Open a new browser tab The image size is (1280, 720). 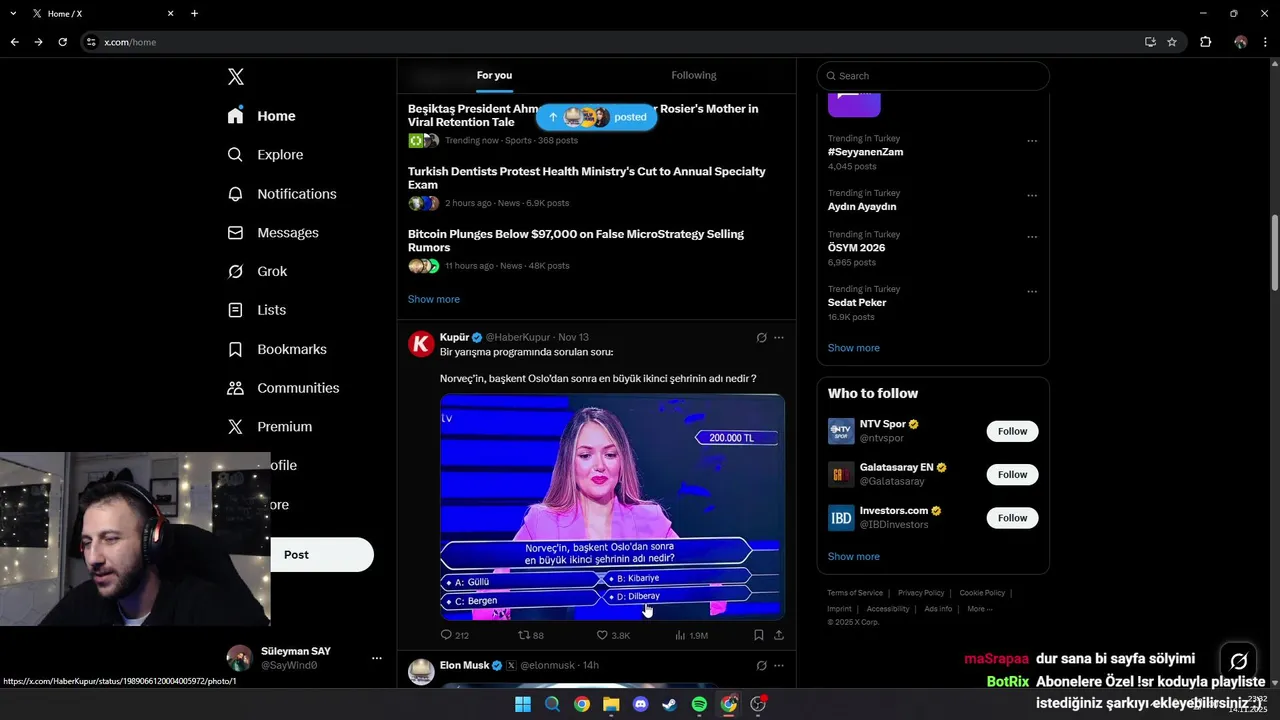click(194, 14)
